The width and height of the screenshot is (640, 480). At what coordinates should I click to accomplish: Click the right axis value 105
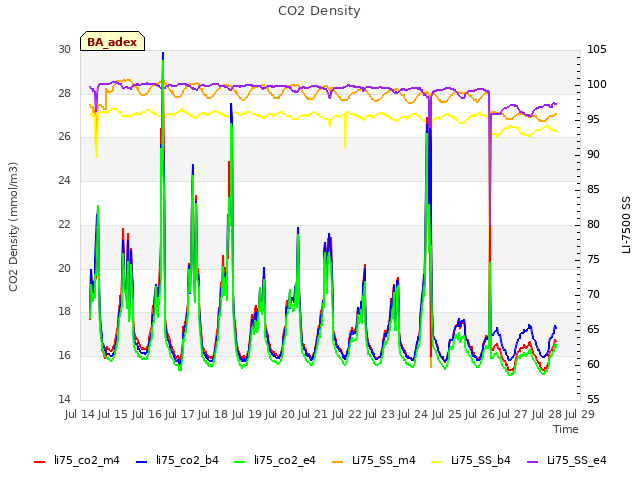point(597,49)
